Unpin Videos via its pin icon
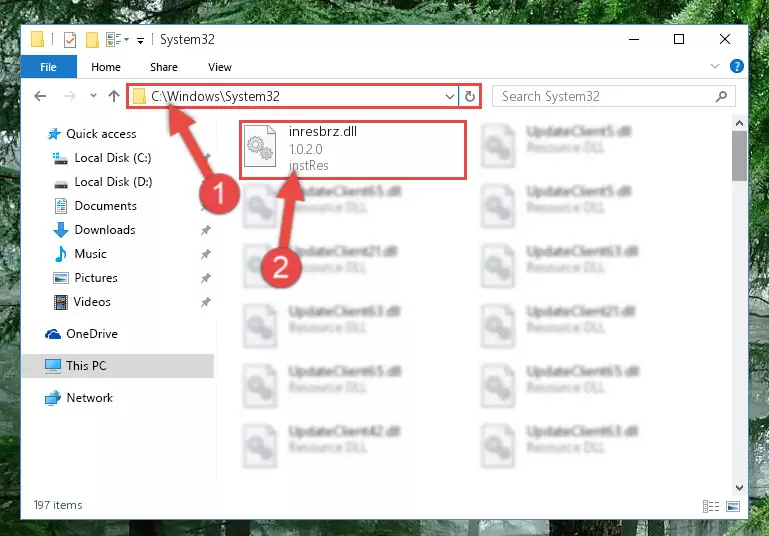769x536 pixels. (205, 302)
